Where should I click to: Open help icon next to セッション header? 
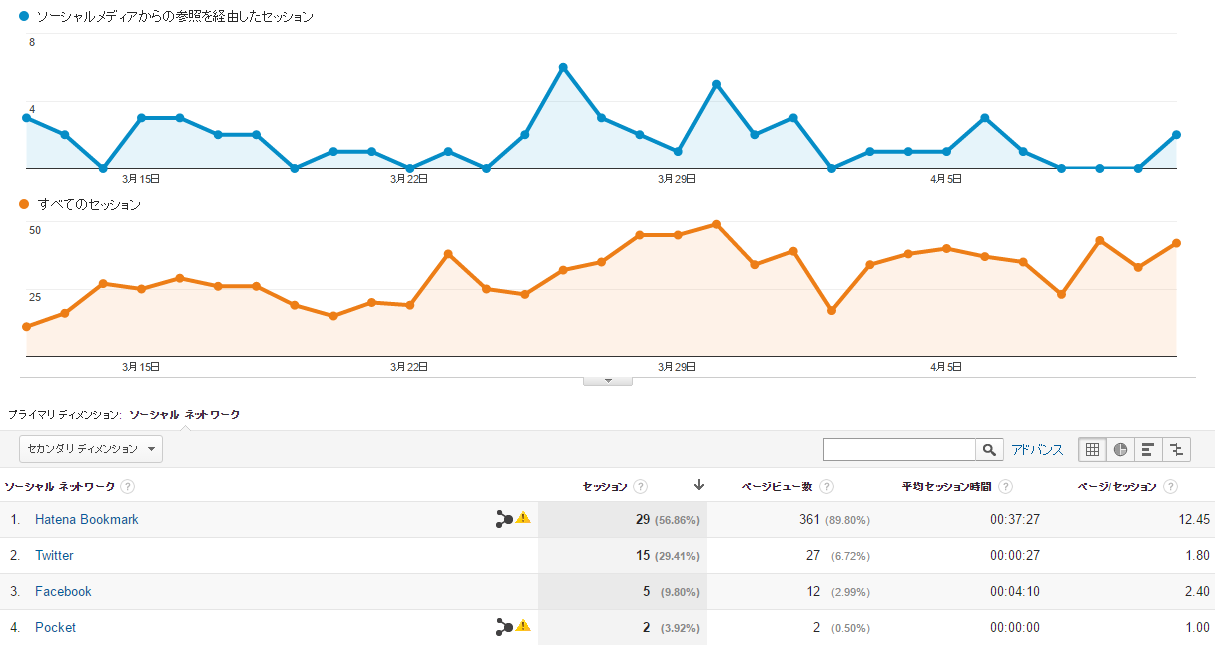640,487
